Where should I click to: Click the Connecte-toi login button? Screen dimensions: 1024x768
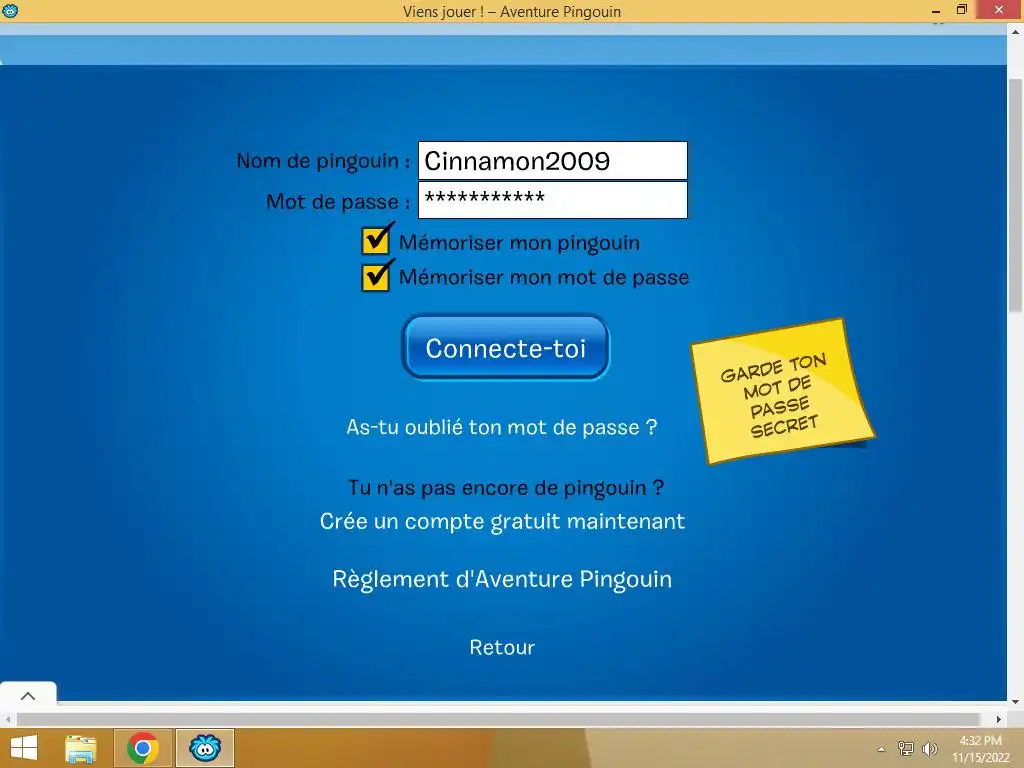(505, 347)
